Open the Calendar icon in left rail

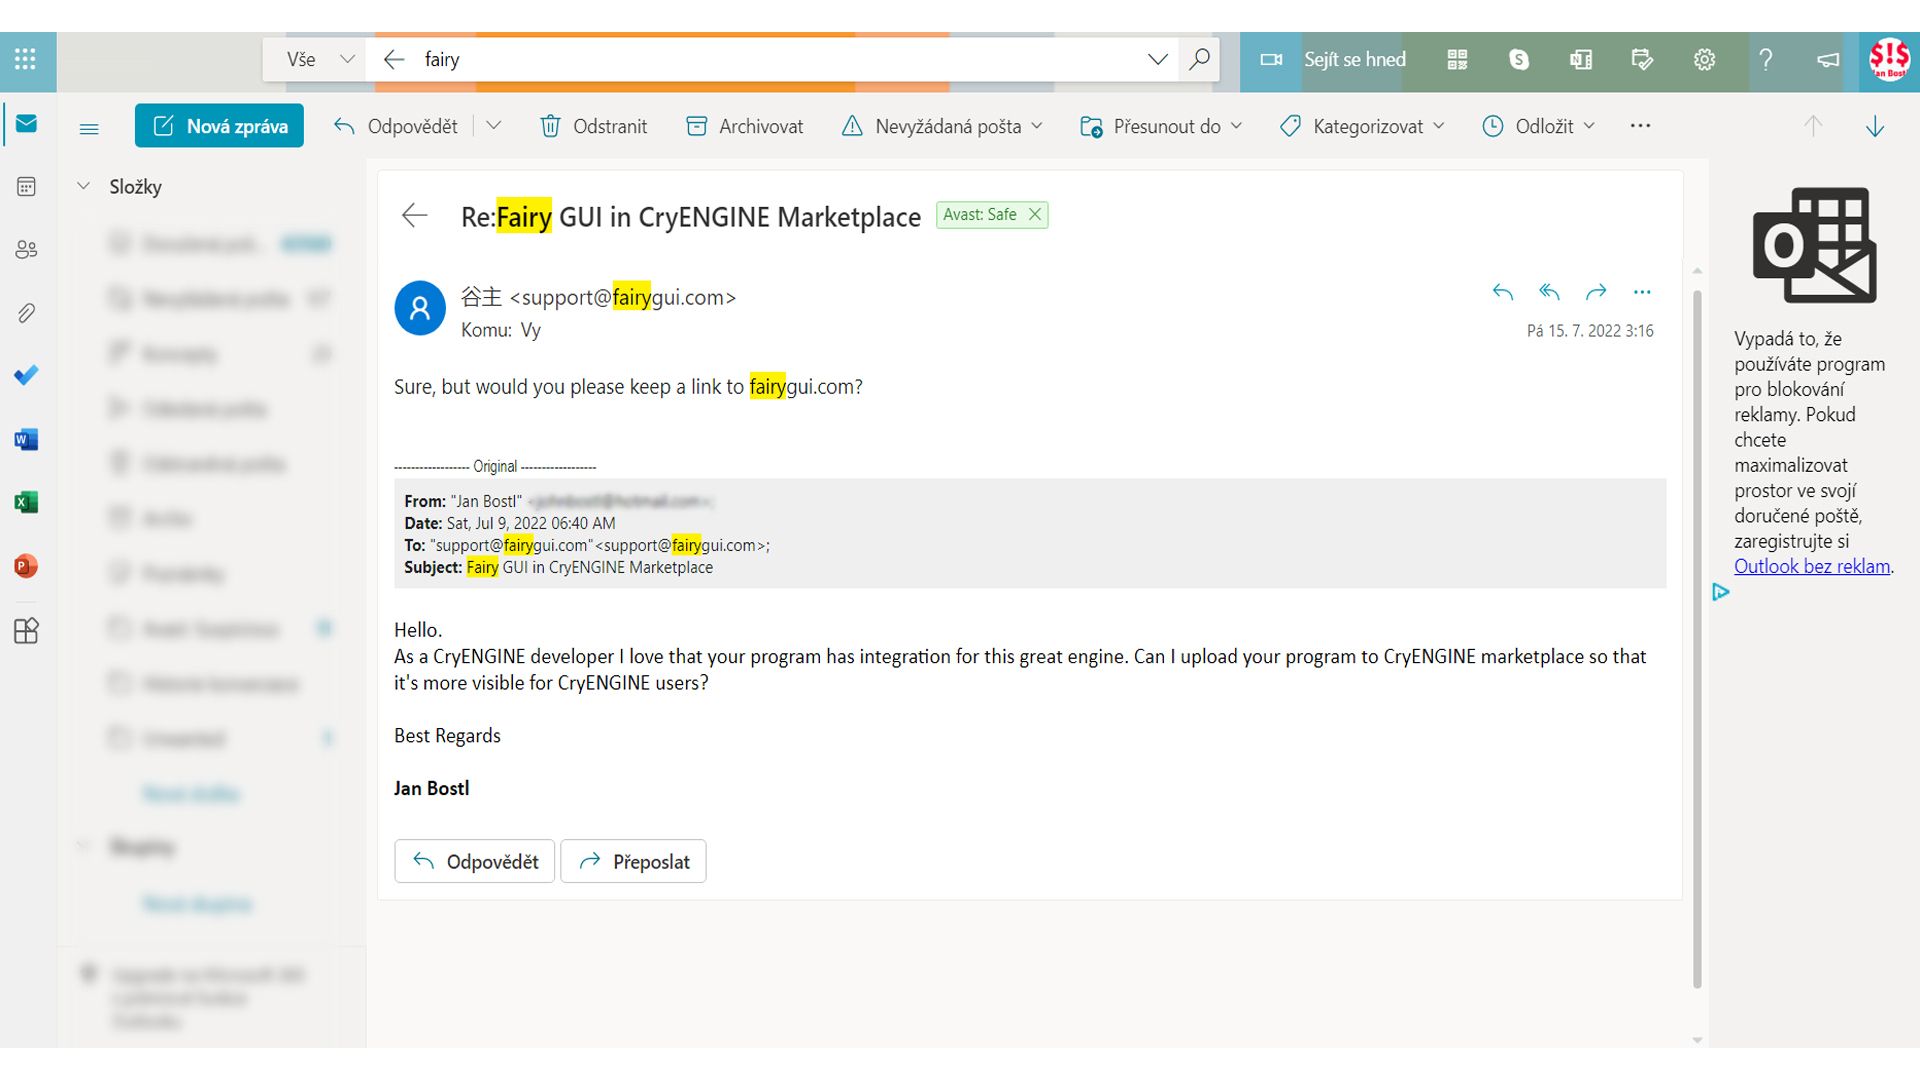pos(26,187)
